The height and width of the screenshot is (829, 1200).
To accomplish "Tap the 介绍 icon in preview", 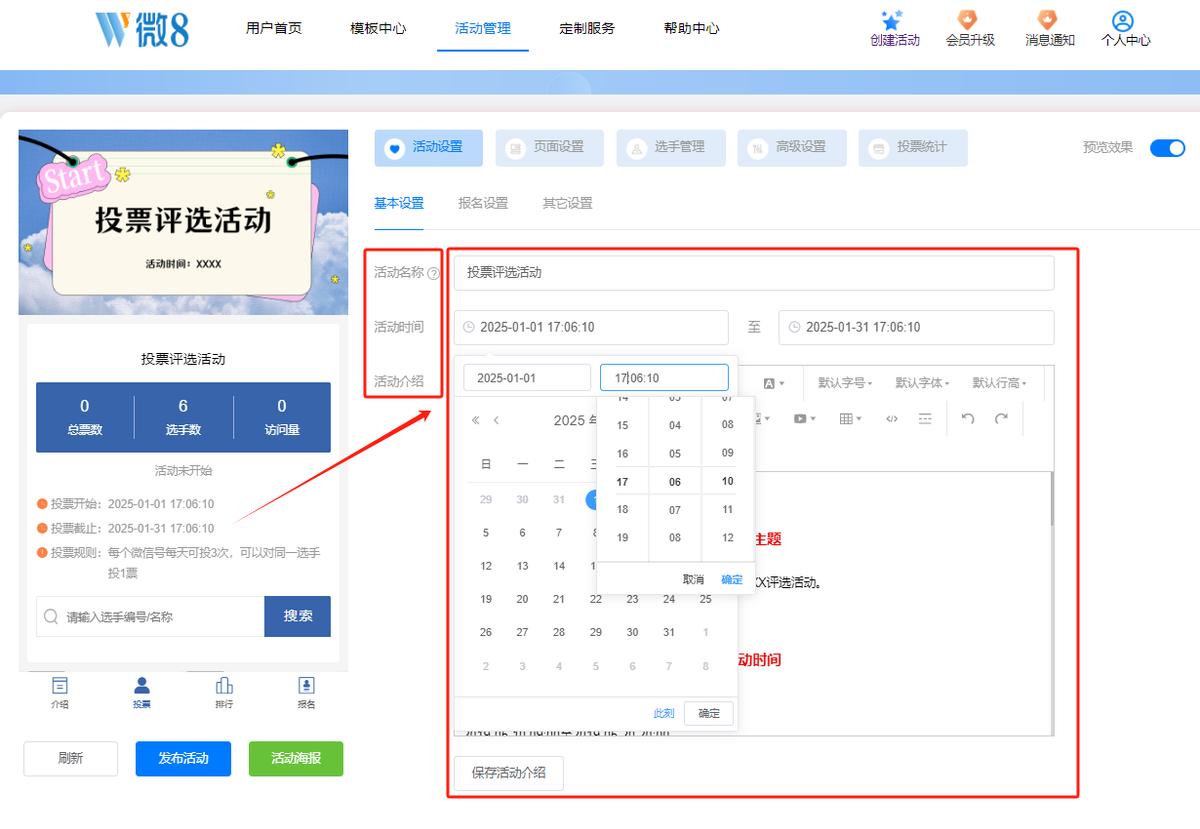I will click(x=60, y=686).
